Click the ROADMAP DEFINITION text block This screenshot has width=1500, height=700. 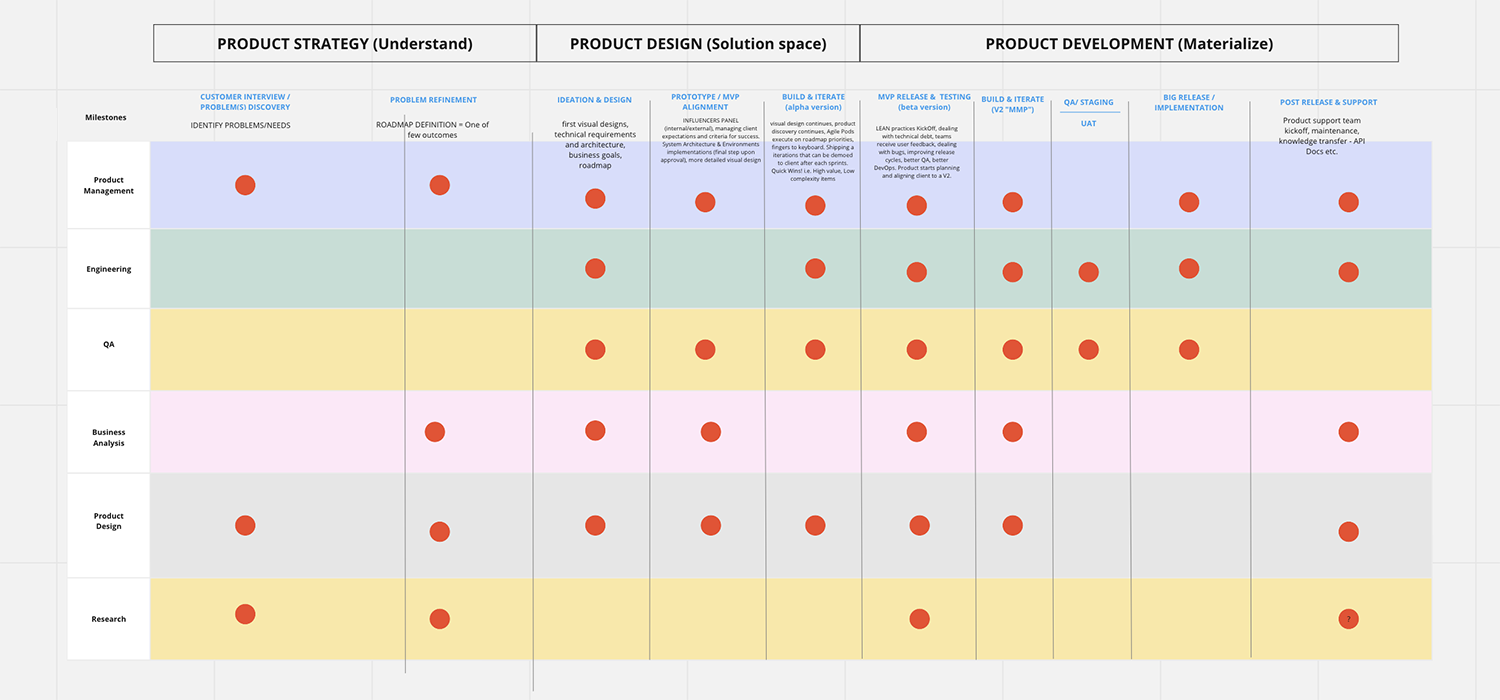tap(433, 130)
